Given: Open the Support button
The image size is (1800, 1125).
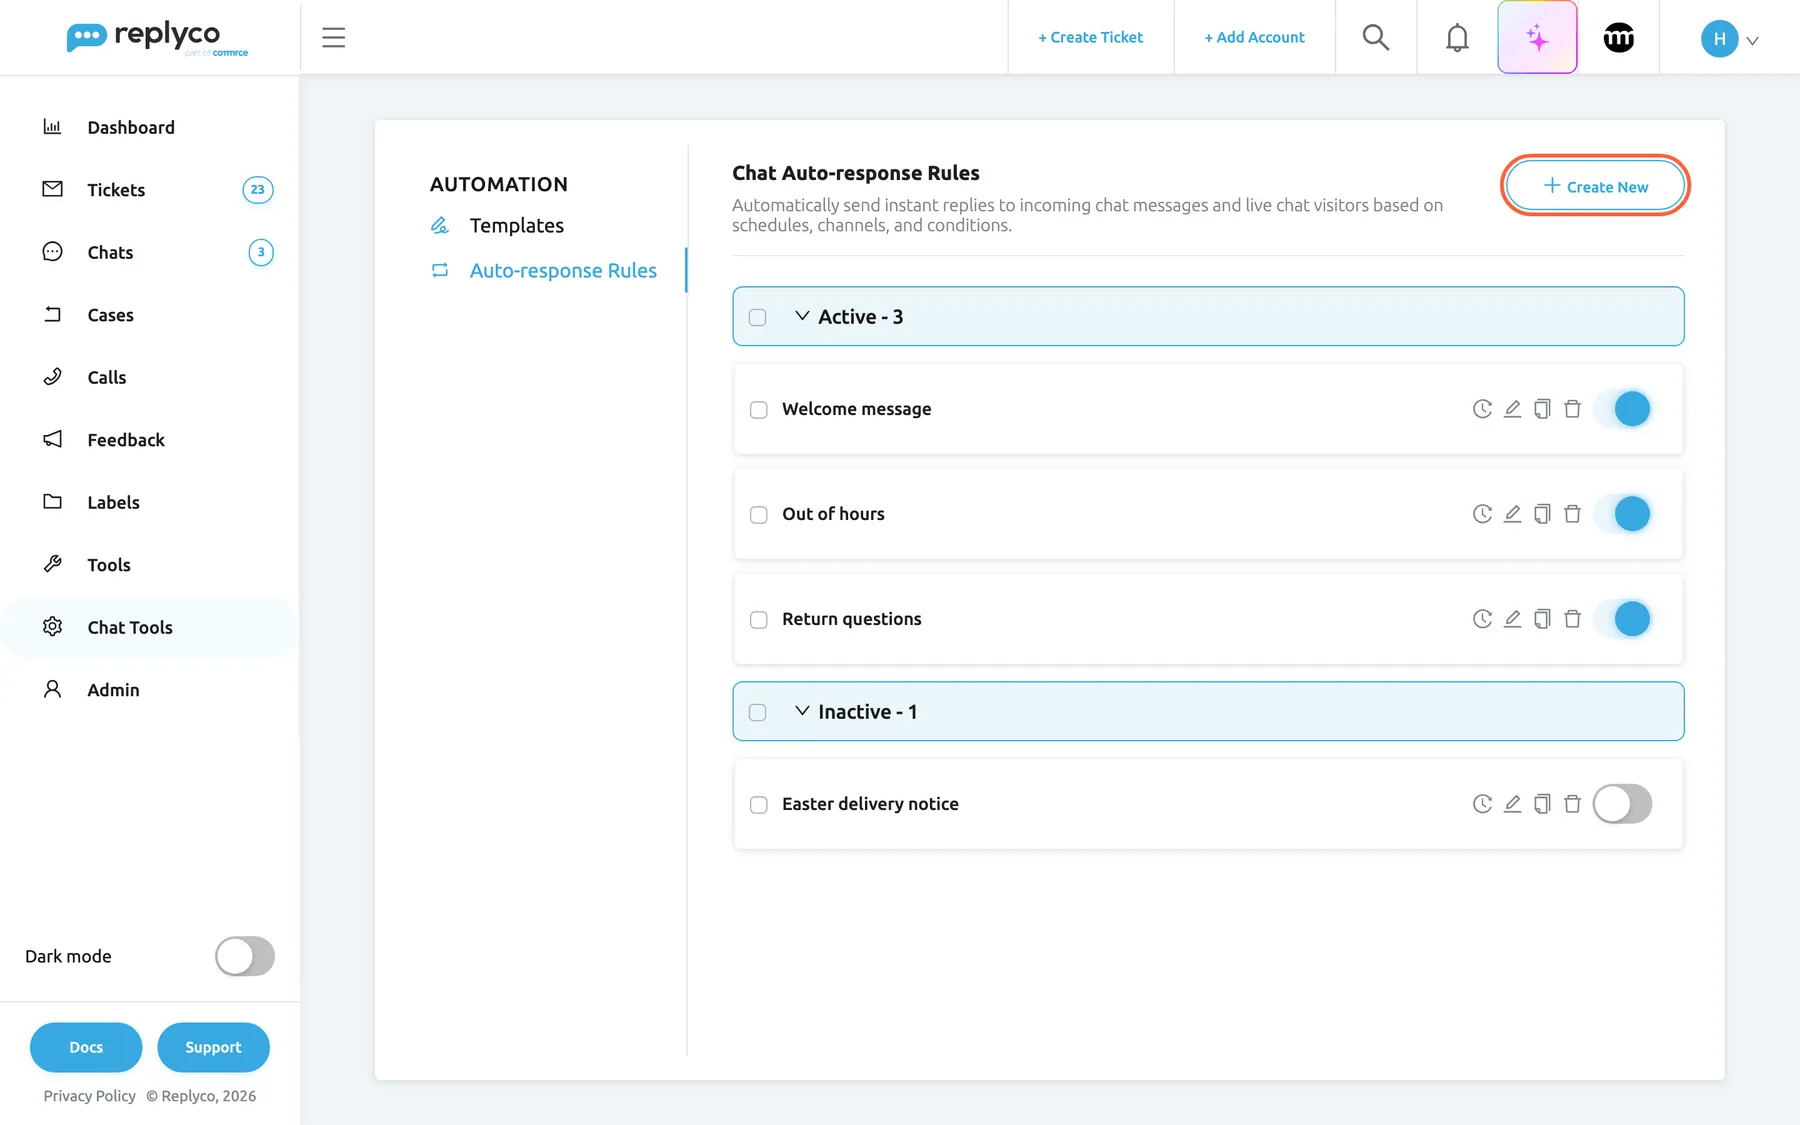Looking at the screenshot, I should tap(213, 1047).
